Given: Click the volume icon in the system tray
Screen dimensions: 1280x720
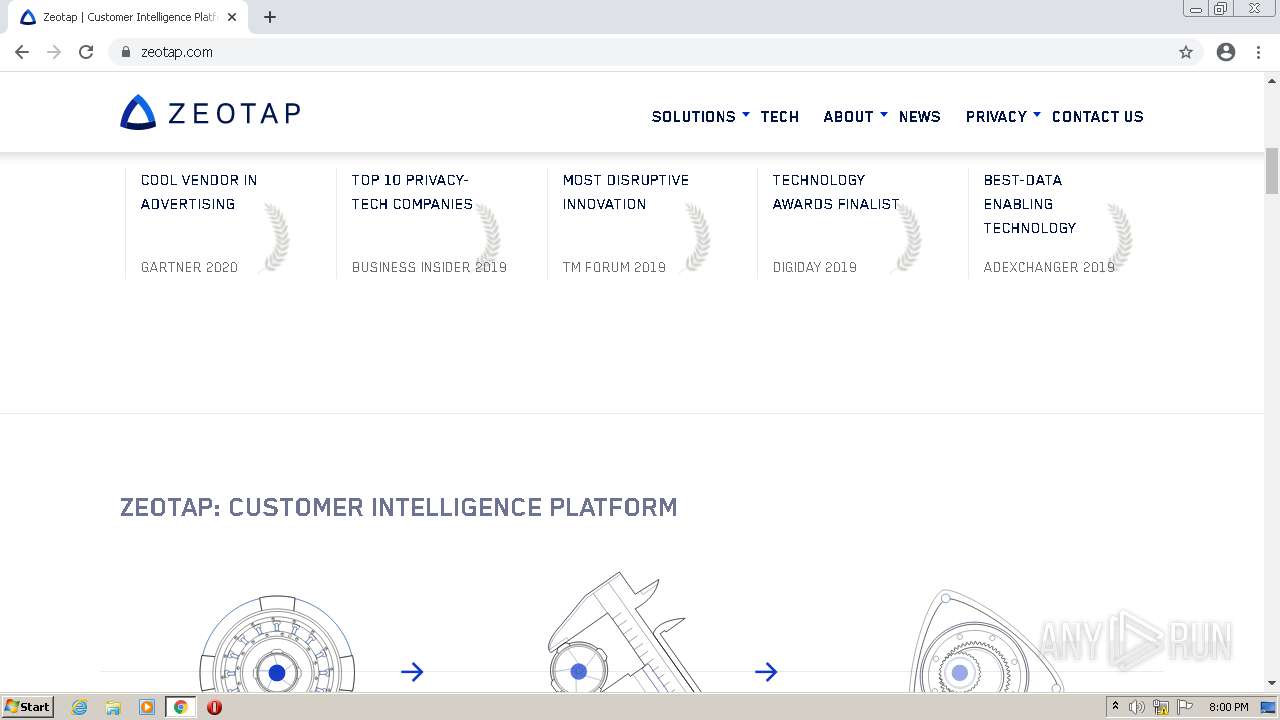Looking at the screenshot, I should click(1137, 707).
